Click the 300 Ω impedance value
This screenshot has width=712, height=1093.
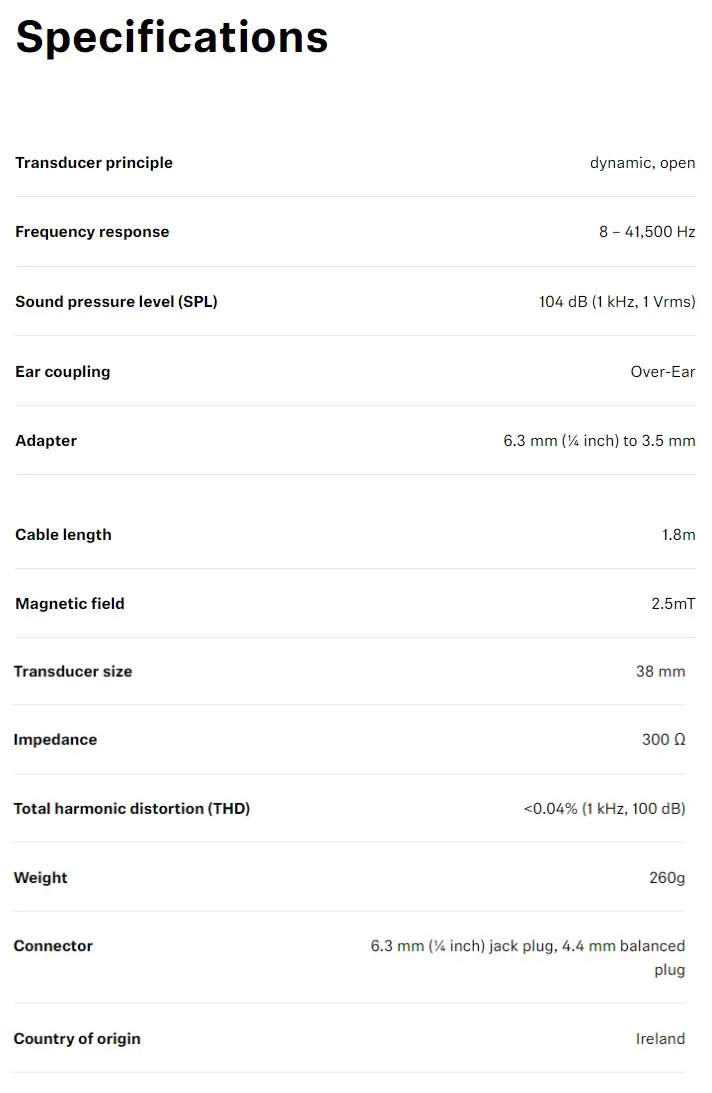pos(663,740)
